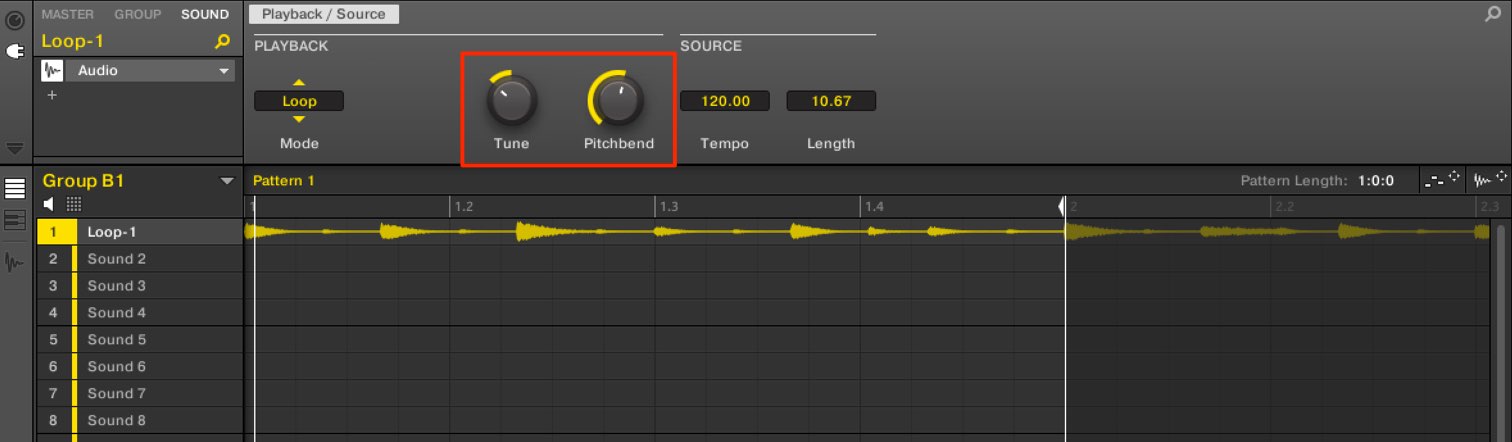
Task: Select the Playback / Source page tab
Action: click(x=324, y=14)
